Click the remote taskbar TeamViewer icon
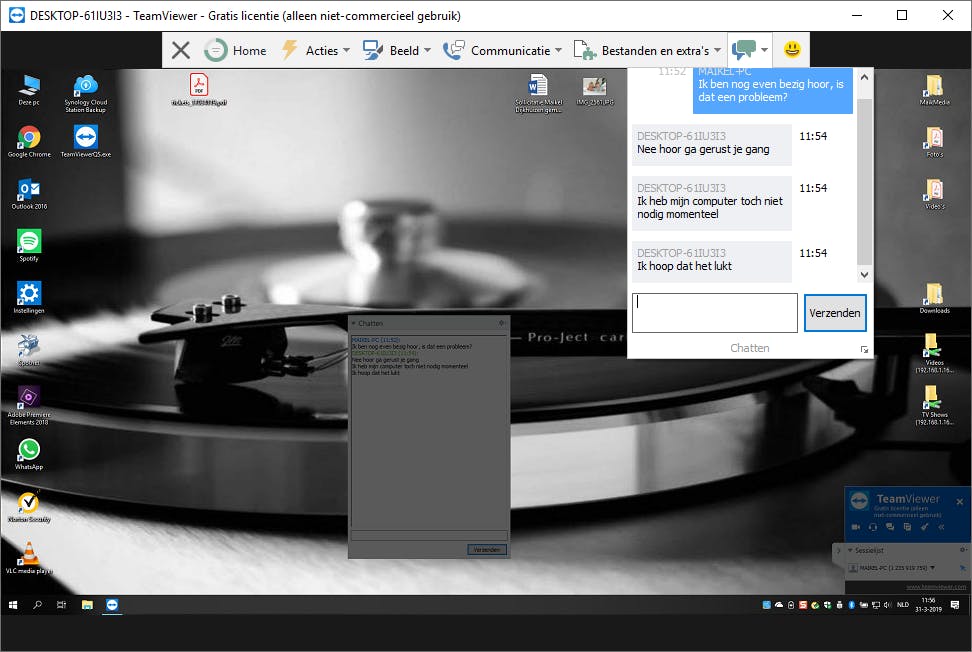The height and width of the screenshot is (652, 972). [x=112, y=605]
